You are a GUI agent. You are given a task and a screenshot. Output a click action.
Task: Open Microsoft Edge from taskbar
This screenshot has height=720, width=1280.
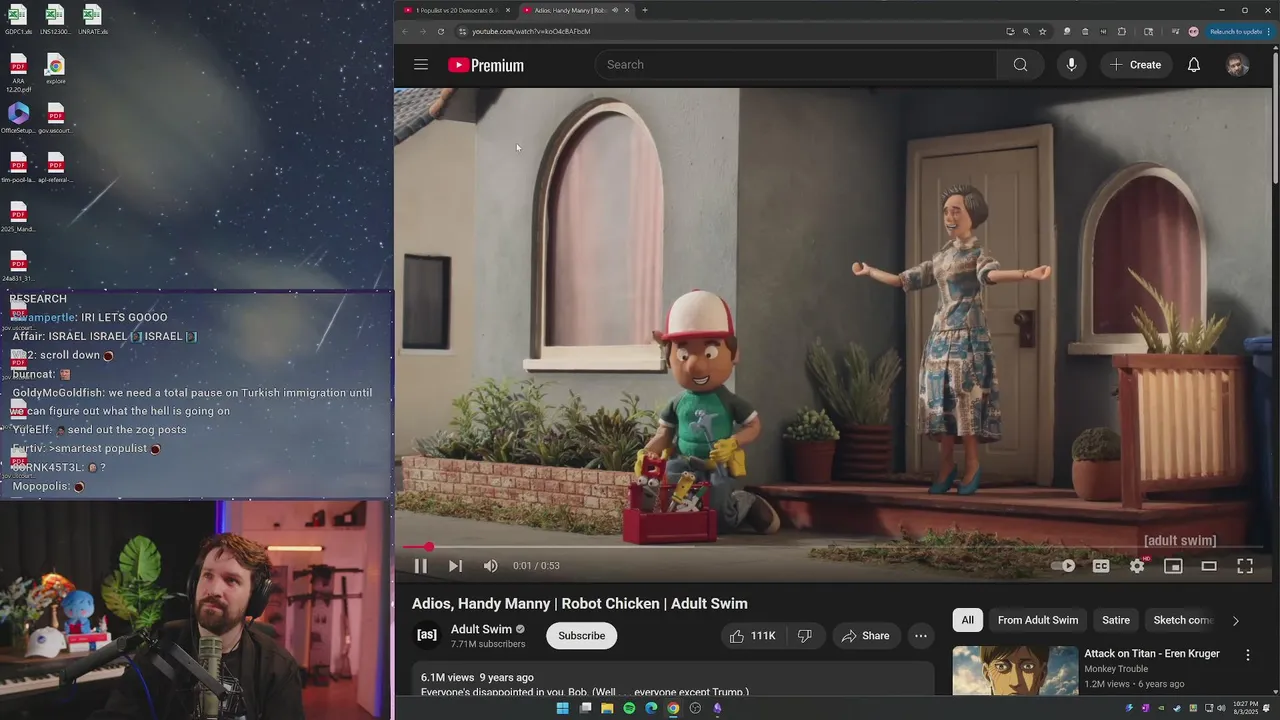tap(651, 708)
